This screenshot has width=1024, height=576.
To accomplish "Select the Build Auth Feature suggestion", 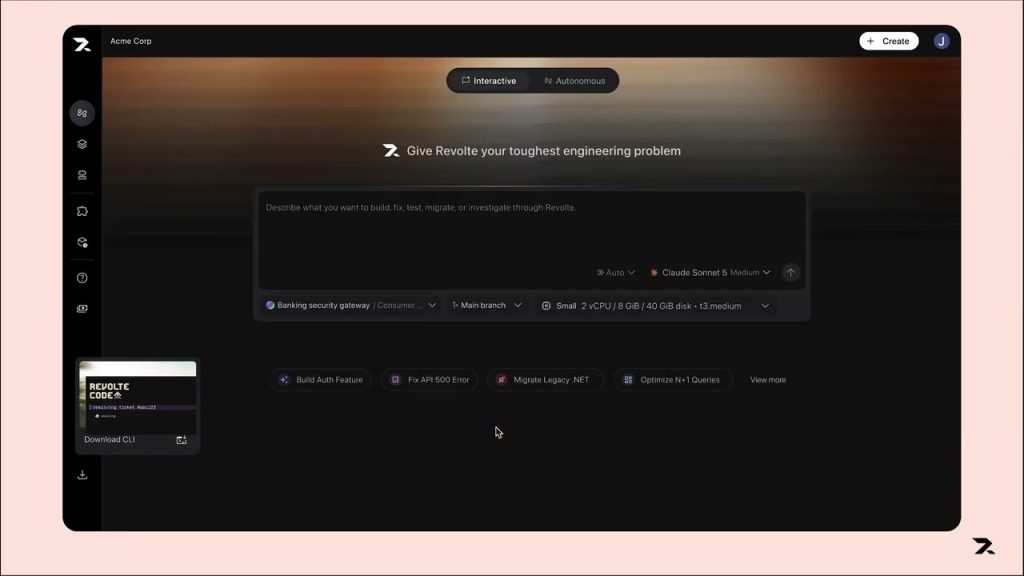I will 321,379.
